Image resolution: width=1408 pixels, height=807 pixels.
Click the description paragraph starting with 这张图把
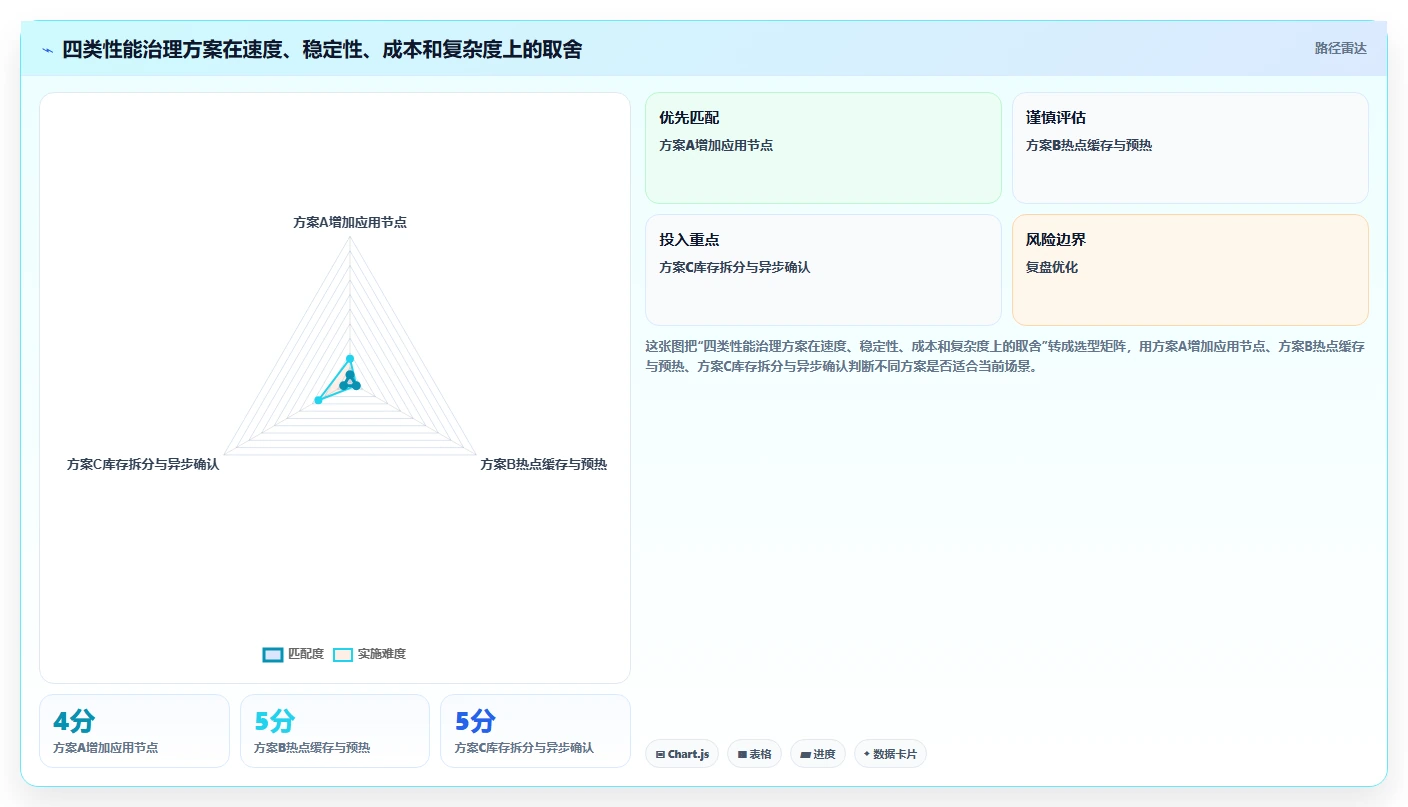1006,356
